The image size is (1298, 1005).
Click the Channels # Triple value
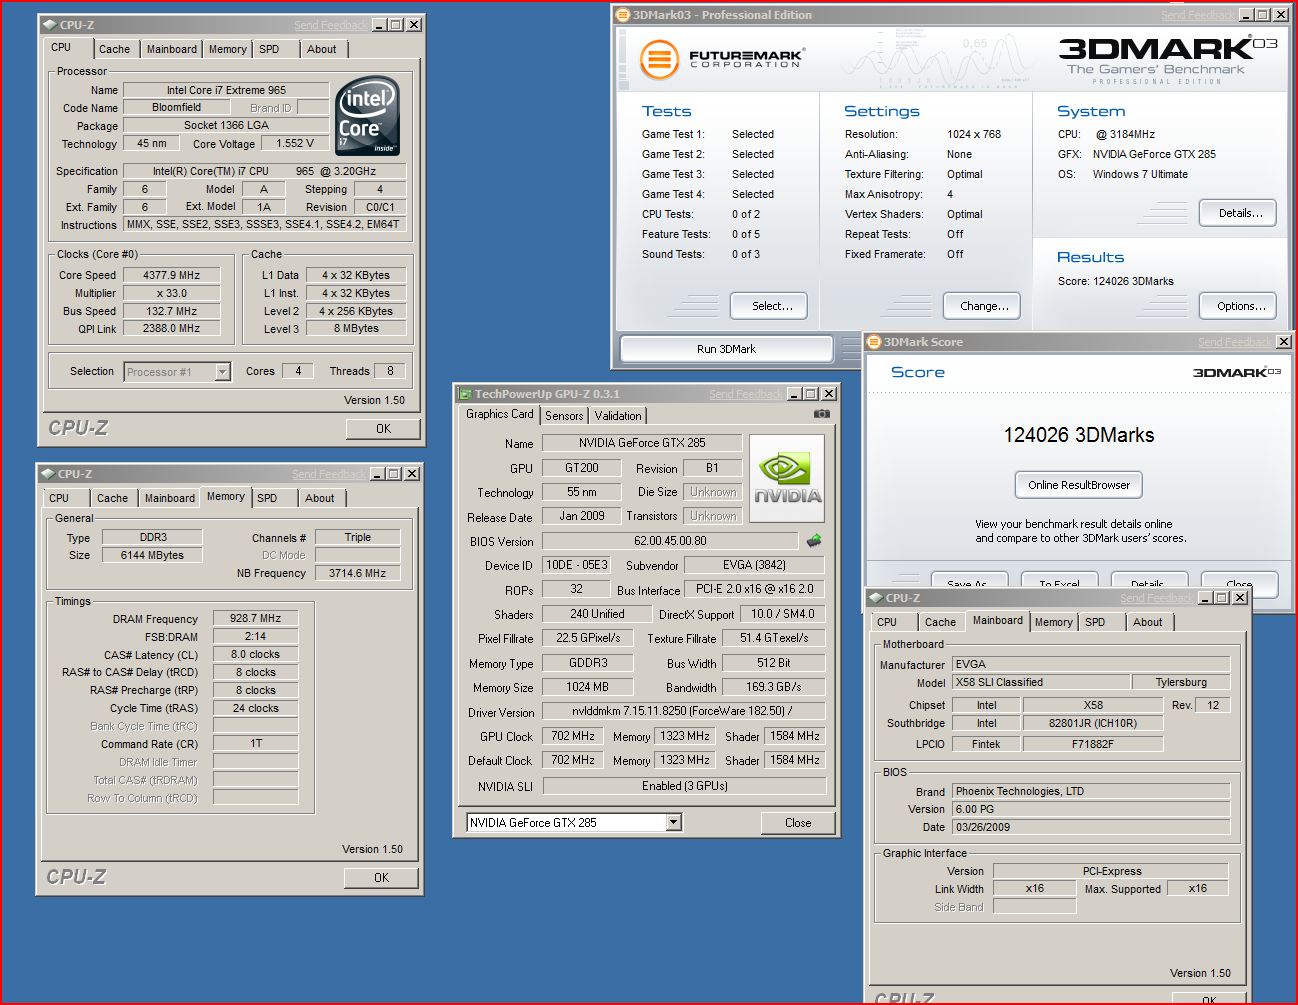(357, 537)
